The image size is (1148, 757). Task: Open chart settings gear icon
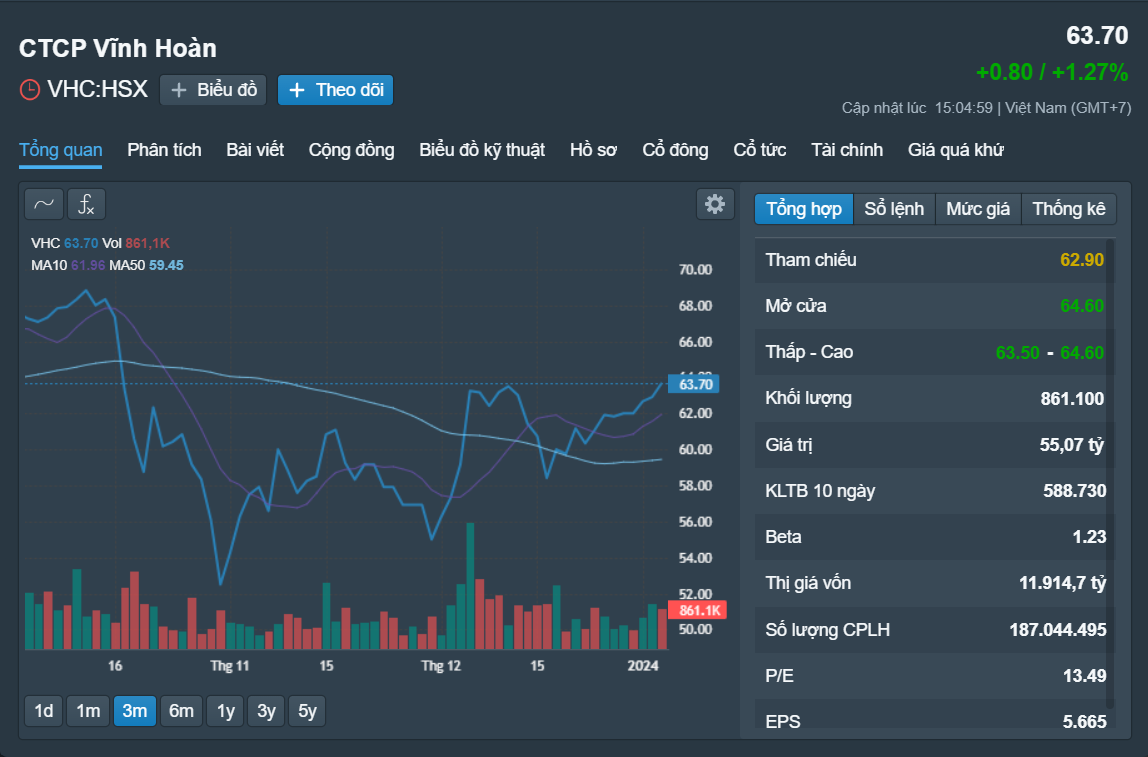[715, 204]
